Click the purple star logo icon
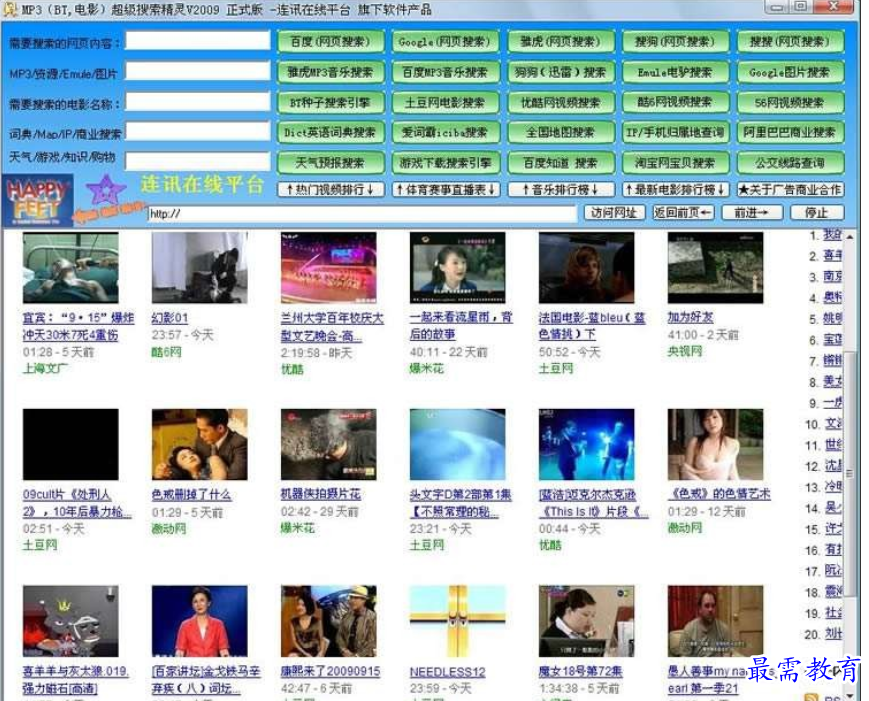869x701 pixels. (x=105, y=190)
